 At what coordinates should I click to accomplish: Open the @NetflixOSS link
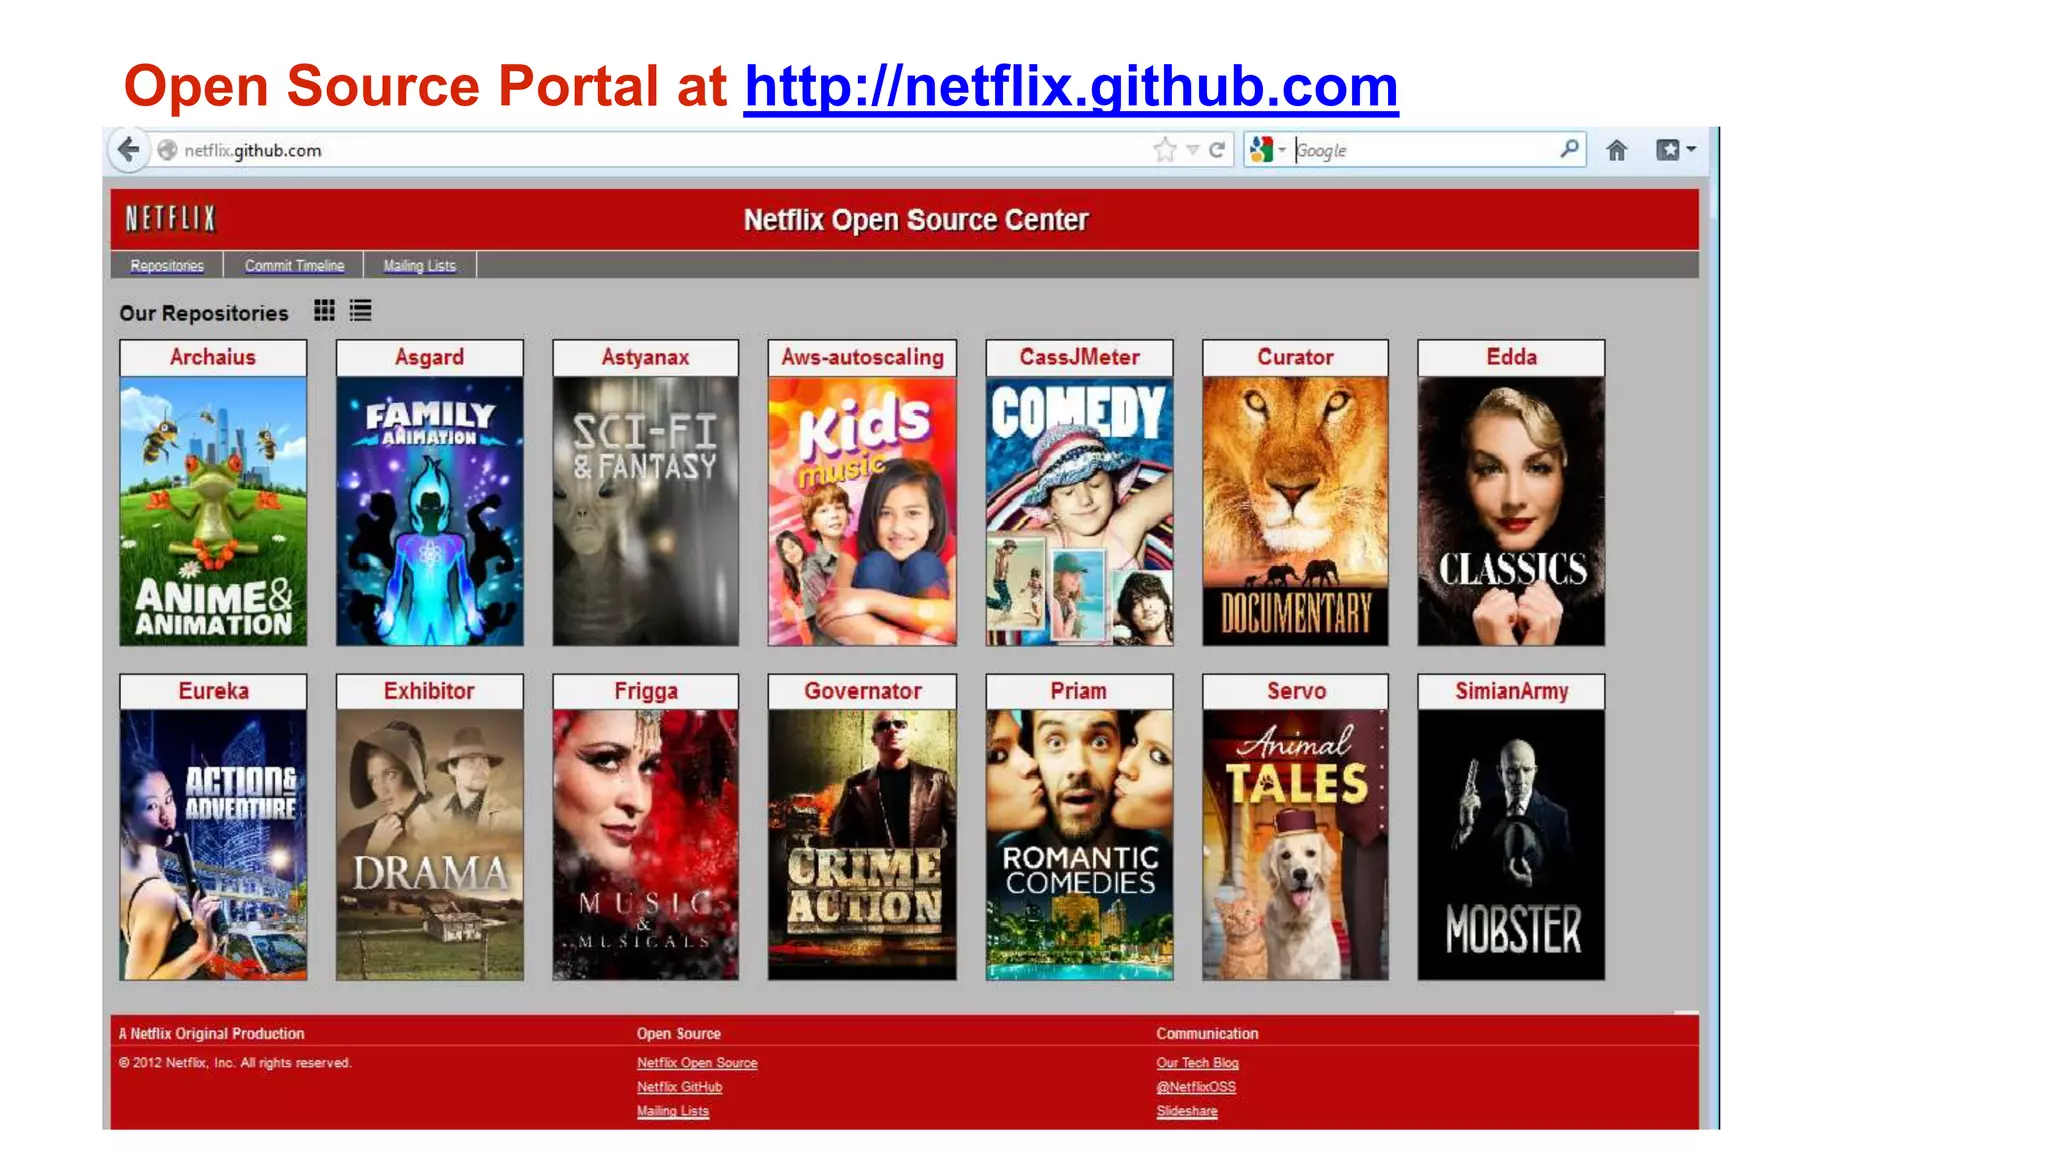1196,1087
